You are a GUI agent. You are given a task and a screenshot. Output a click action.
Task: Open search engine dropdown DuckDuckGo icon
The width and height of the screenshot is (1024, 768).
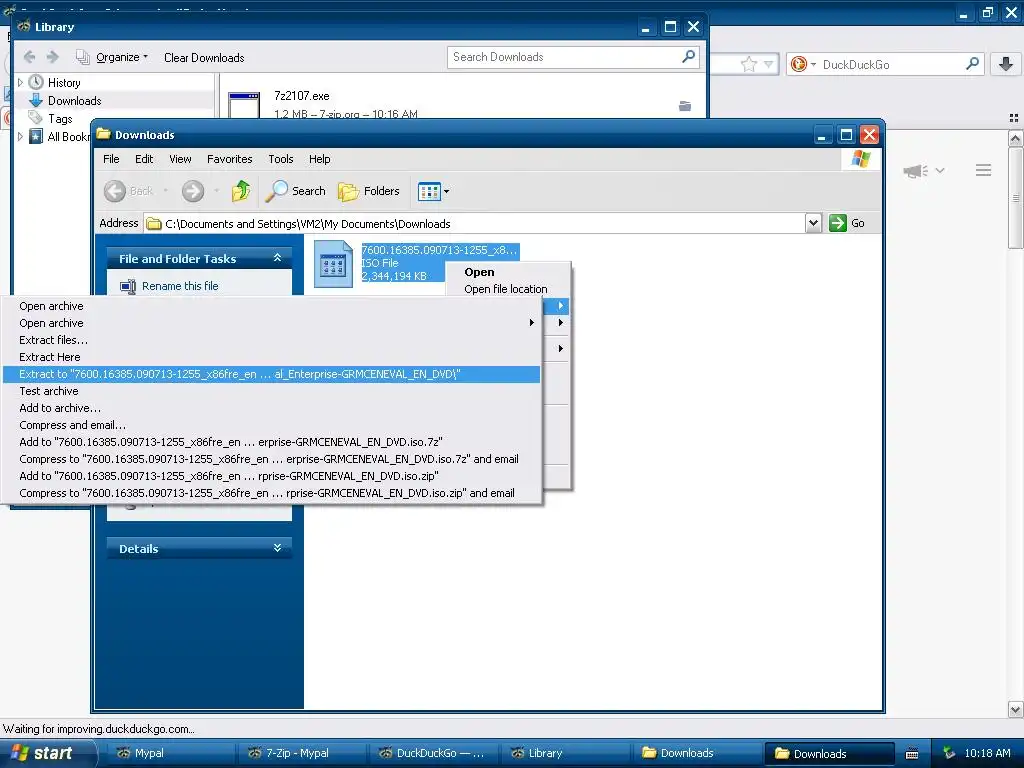pos(803,64)
